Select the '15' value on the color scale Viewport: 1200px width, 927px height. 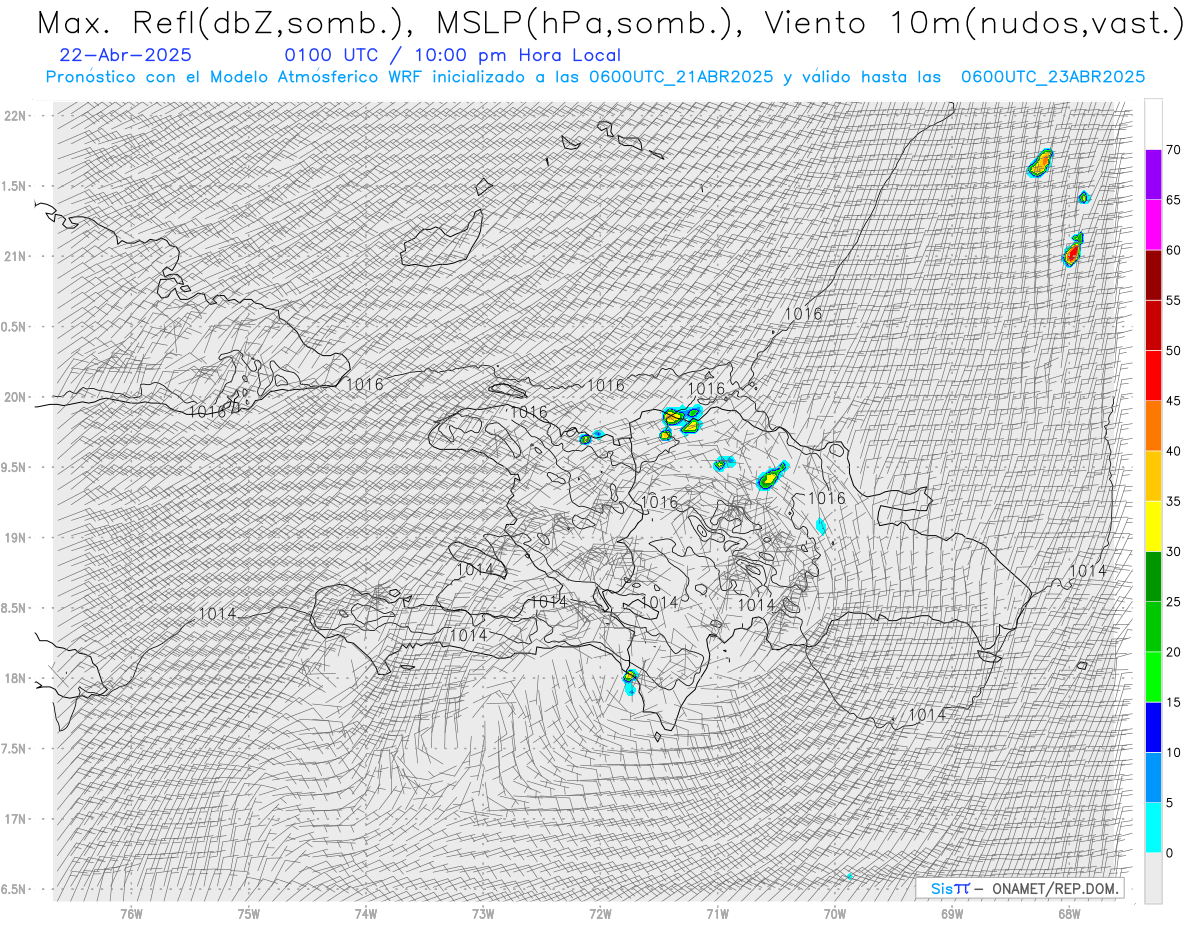point(1174,702)
